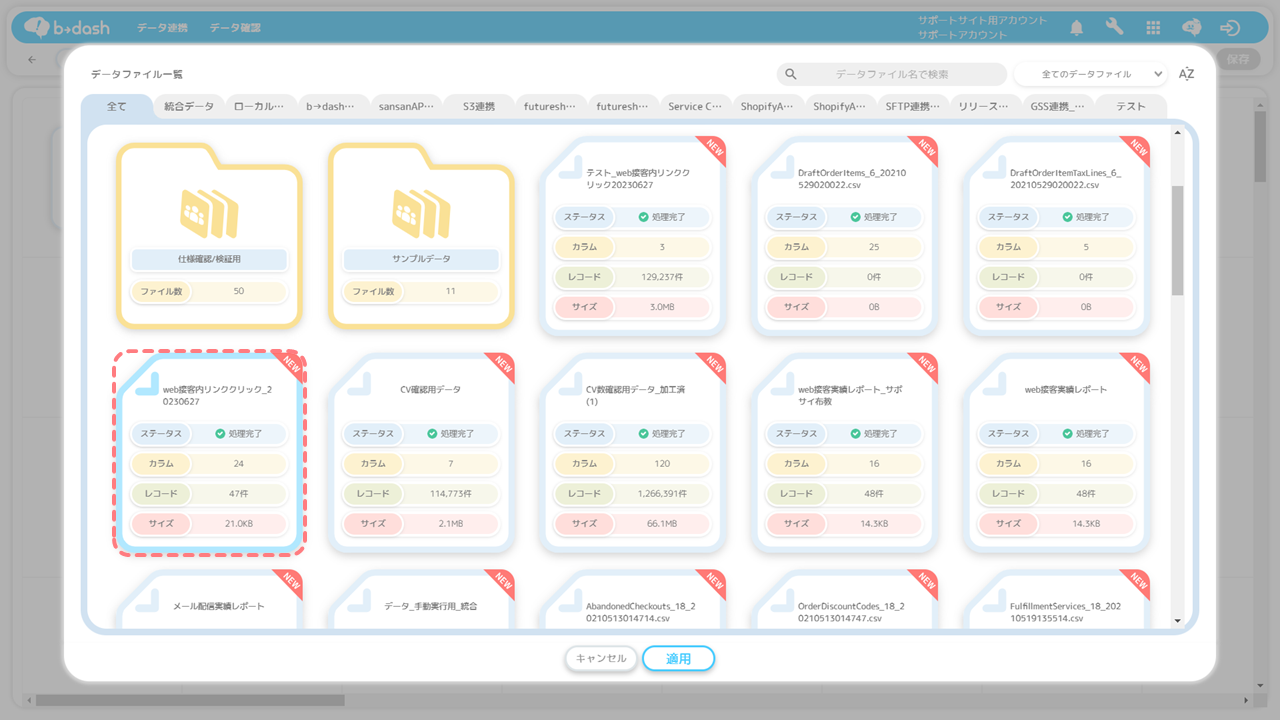Click the キャンセル button
The height and width of the screenshot is (720, 1280).
[601, 658]
